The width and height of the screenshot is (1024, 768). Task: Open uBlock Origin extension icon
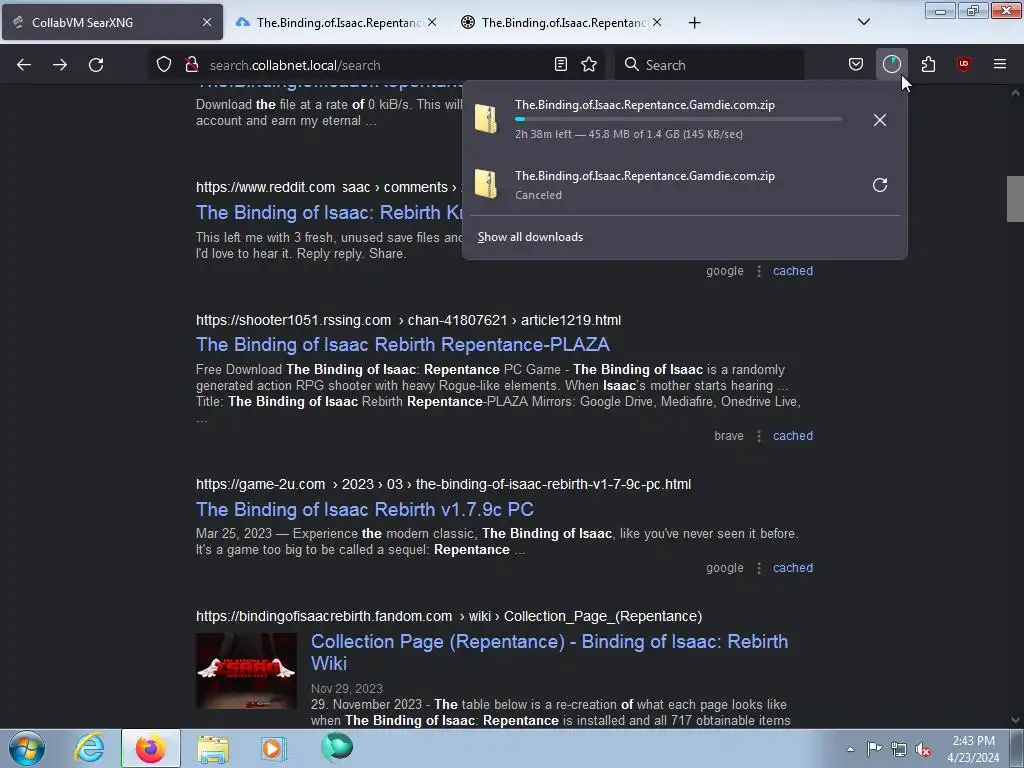[x=963, y=65]
